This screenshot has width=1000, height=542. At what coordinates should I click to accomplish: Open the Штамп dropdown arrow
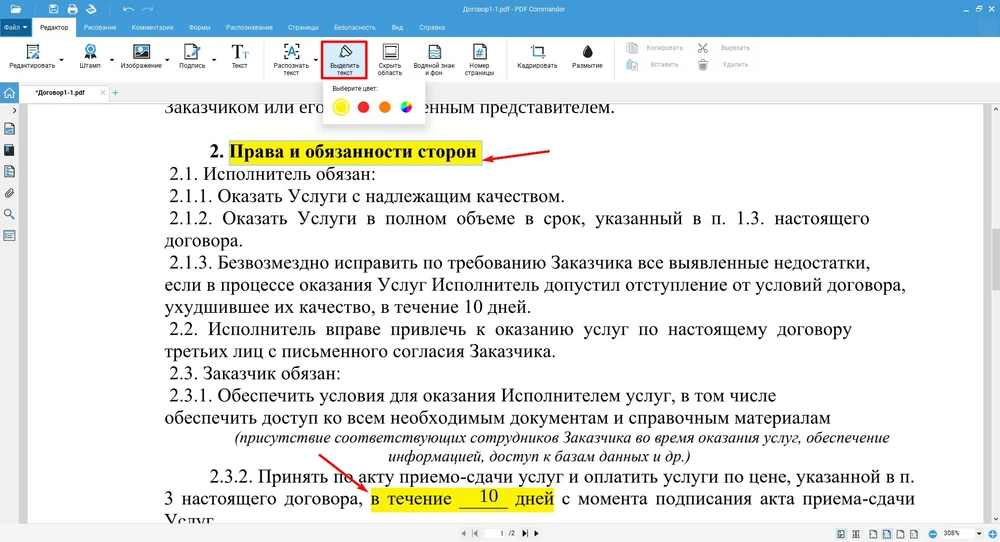(111, 58)
